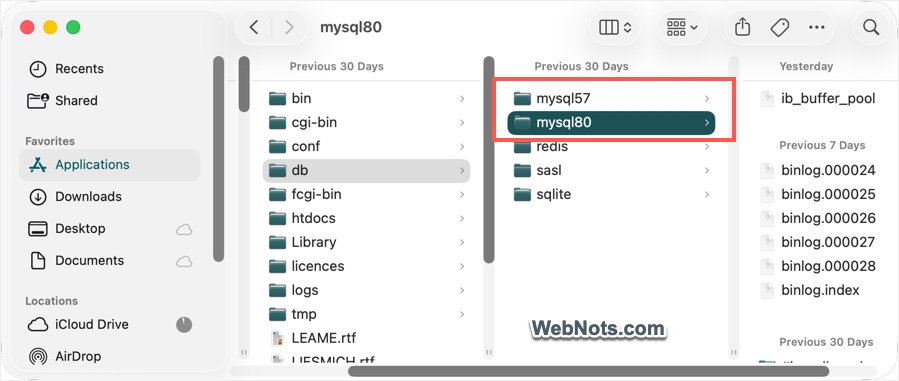Open Downloads in the sidebar
The image size is (899, 381).
[109, 197]
